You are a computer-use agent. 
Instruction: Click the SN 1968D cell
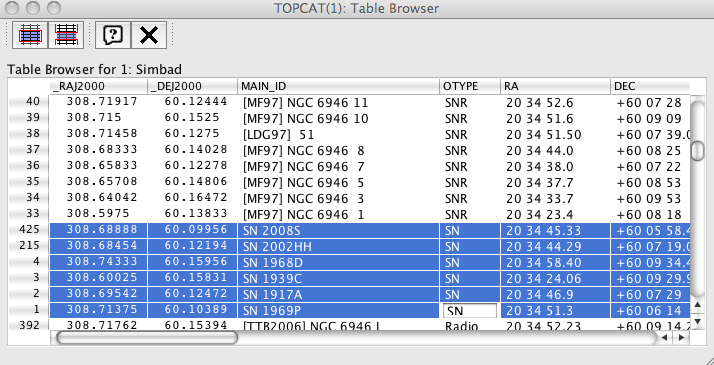(x=338, y=263)
